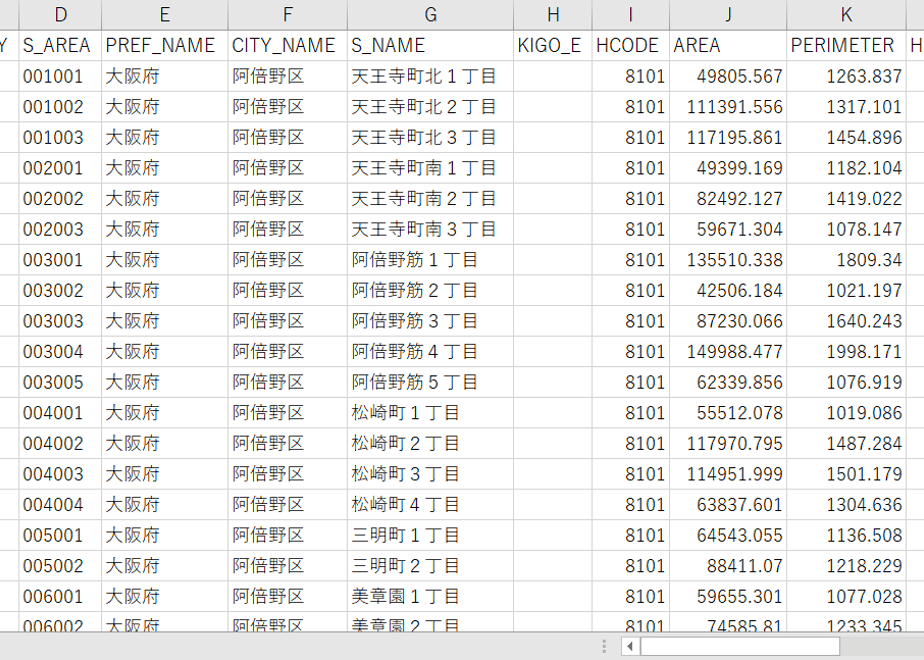924x660 pixels.
Task: Click cell 阿倍野筋３丁目
Action: (x=430, y=321)
